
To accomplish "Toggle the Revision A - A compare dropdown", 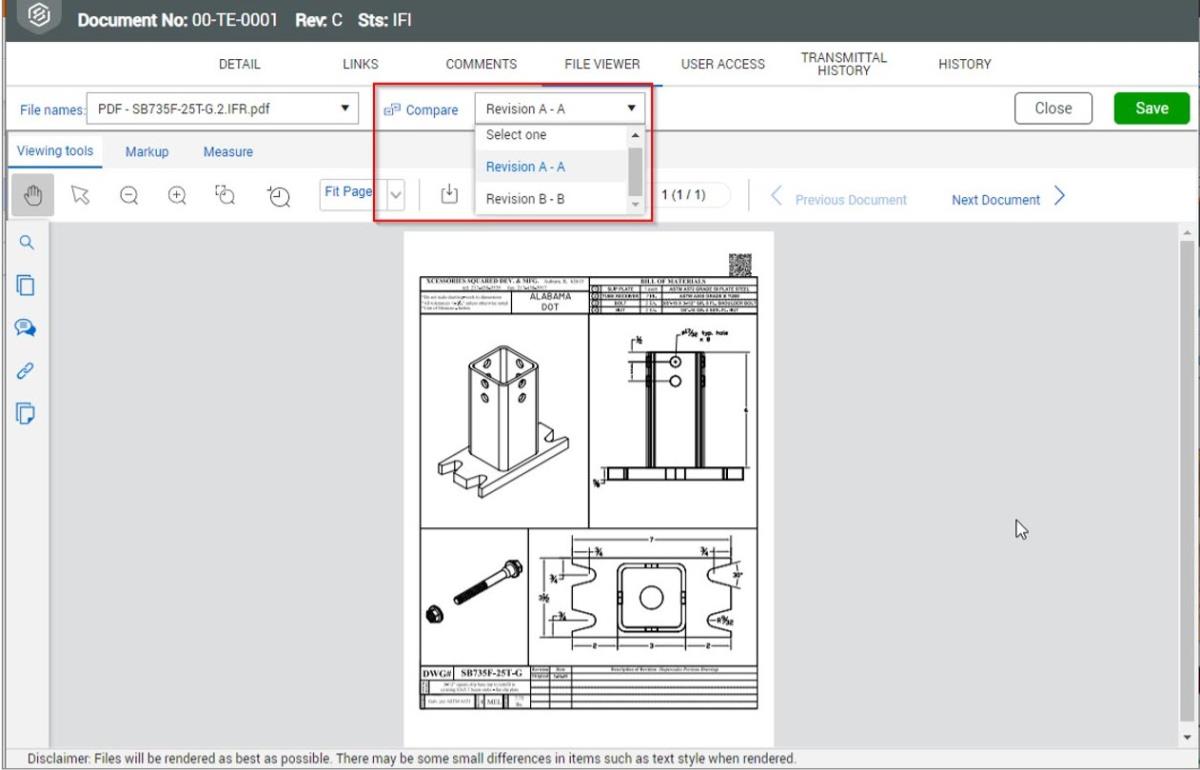I will (x=560, y=109).
